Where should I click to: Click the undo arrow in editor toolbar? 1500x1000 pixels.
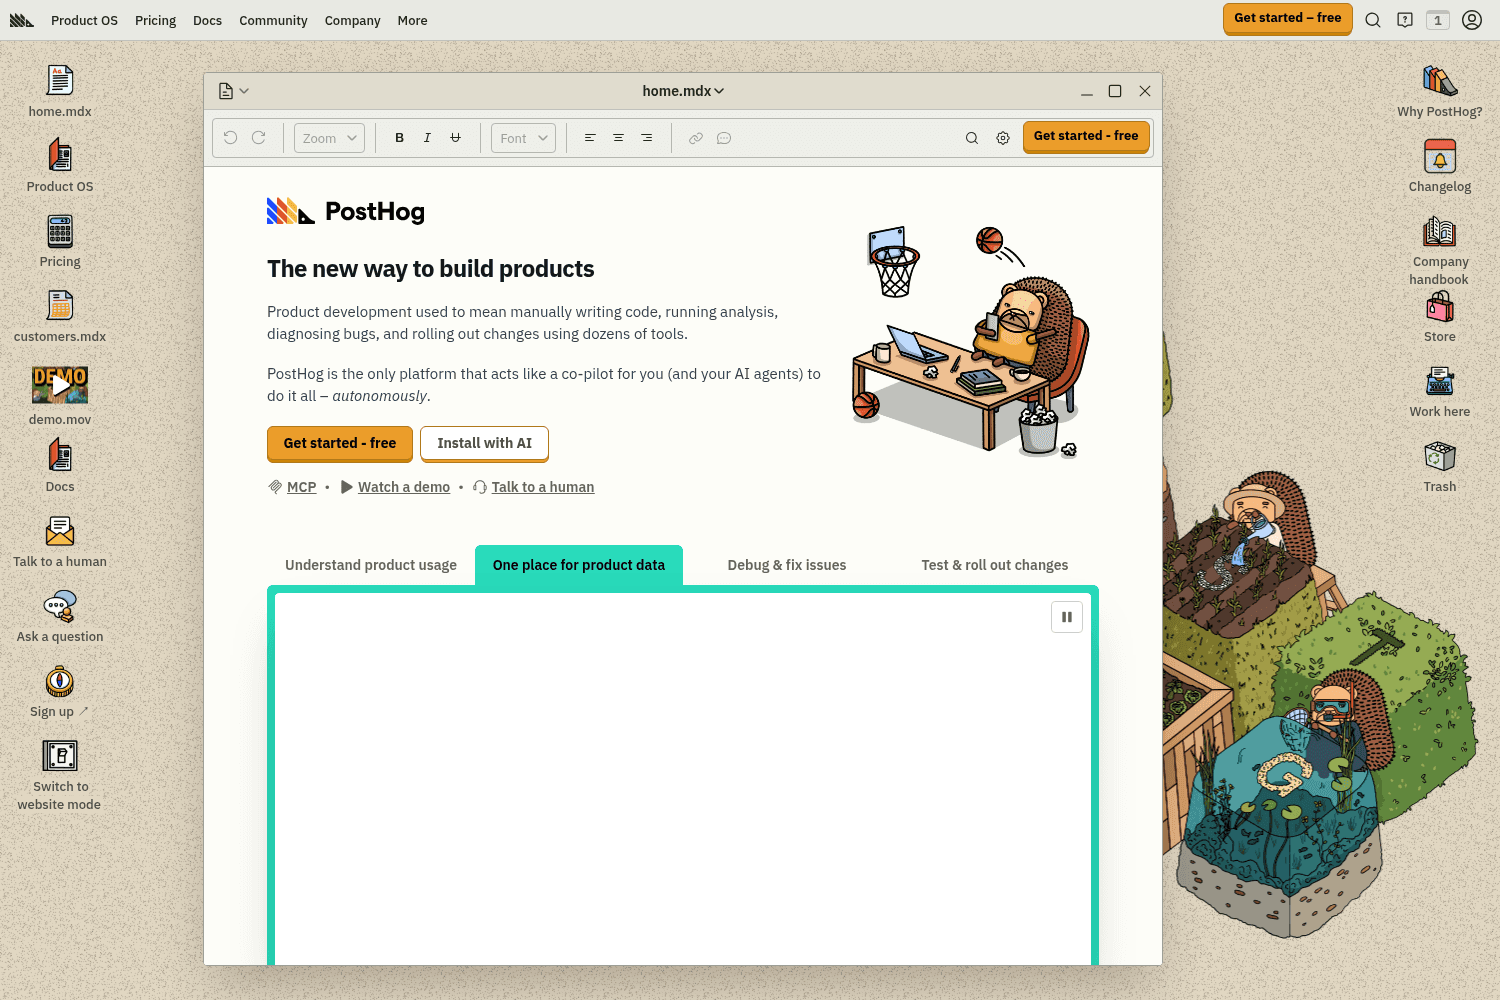click(x=231, y=138)
